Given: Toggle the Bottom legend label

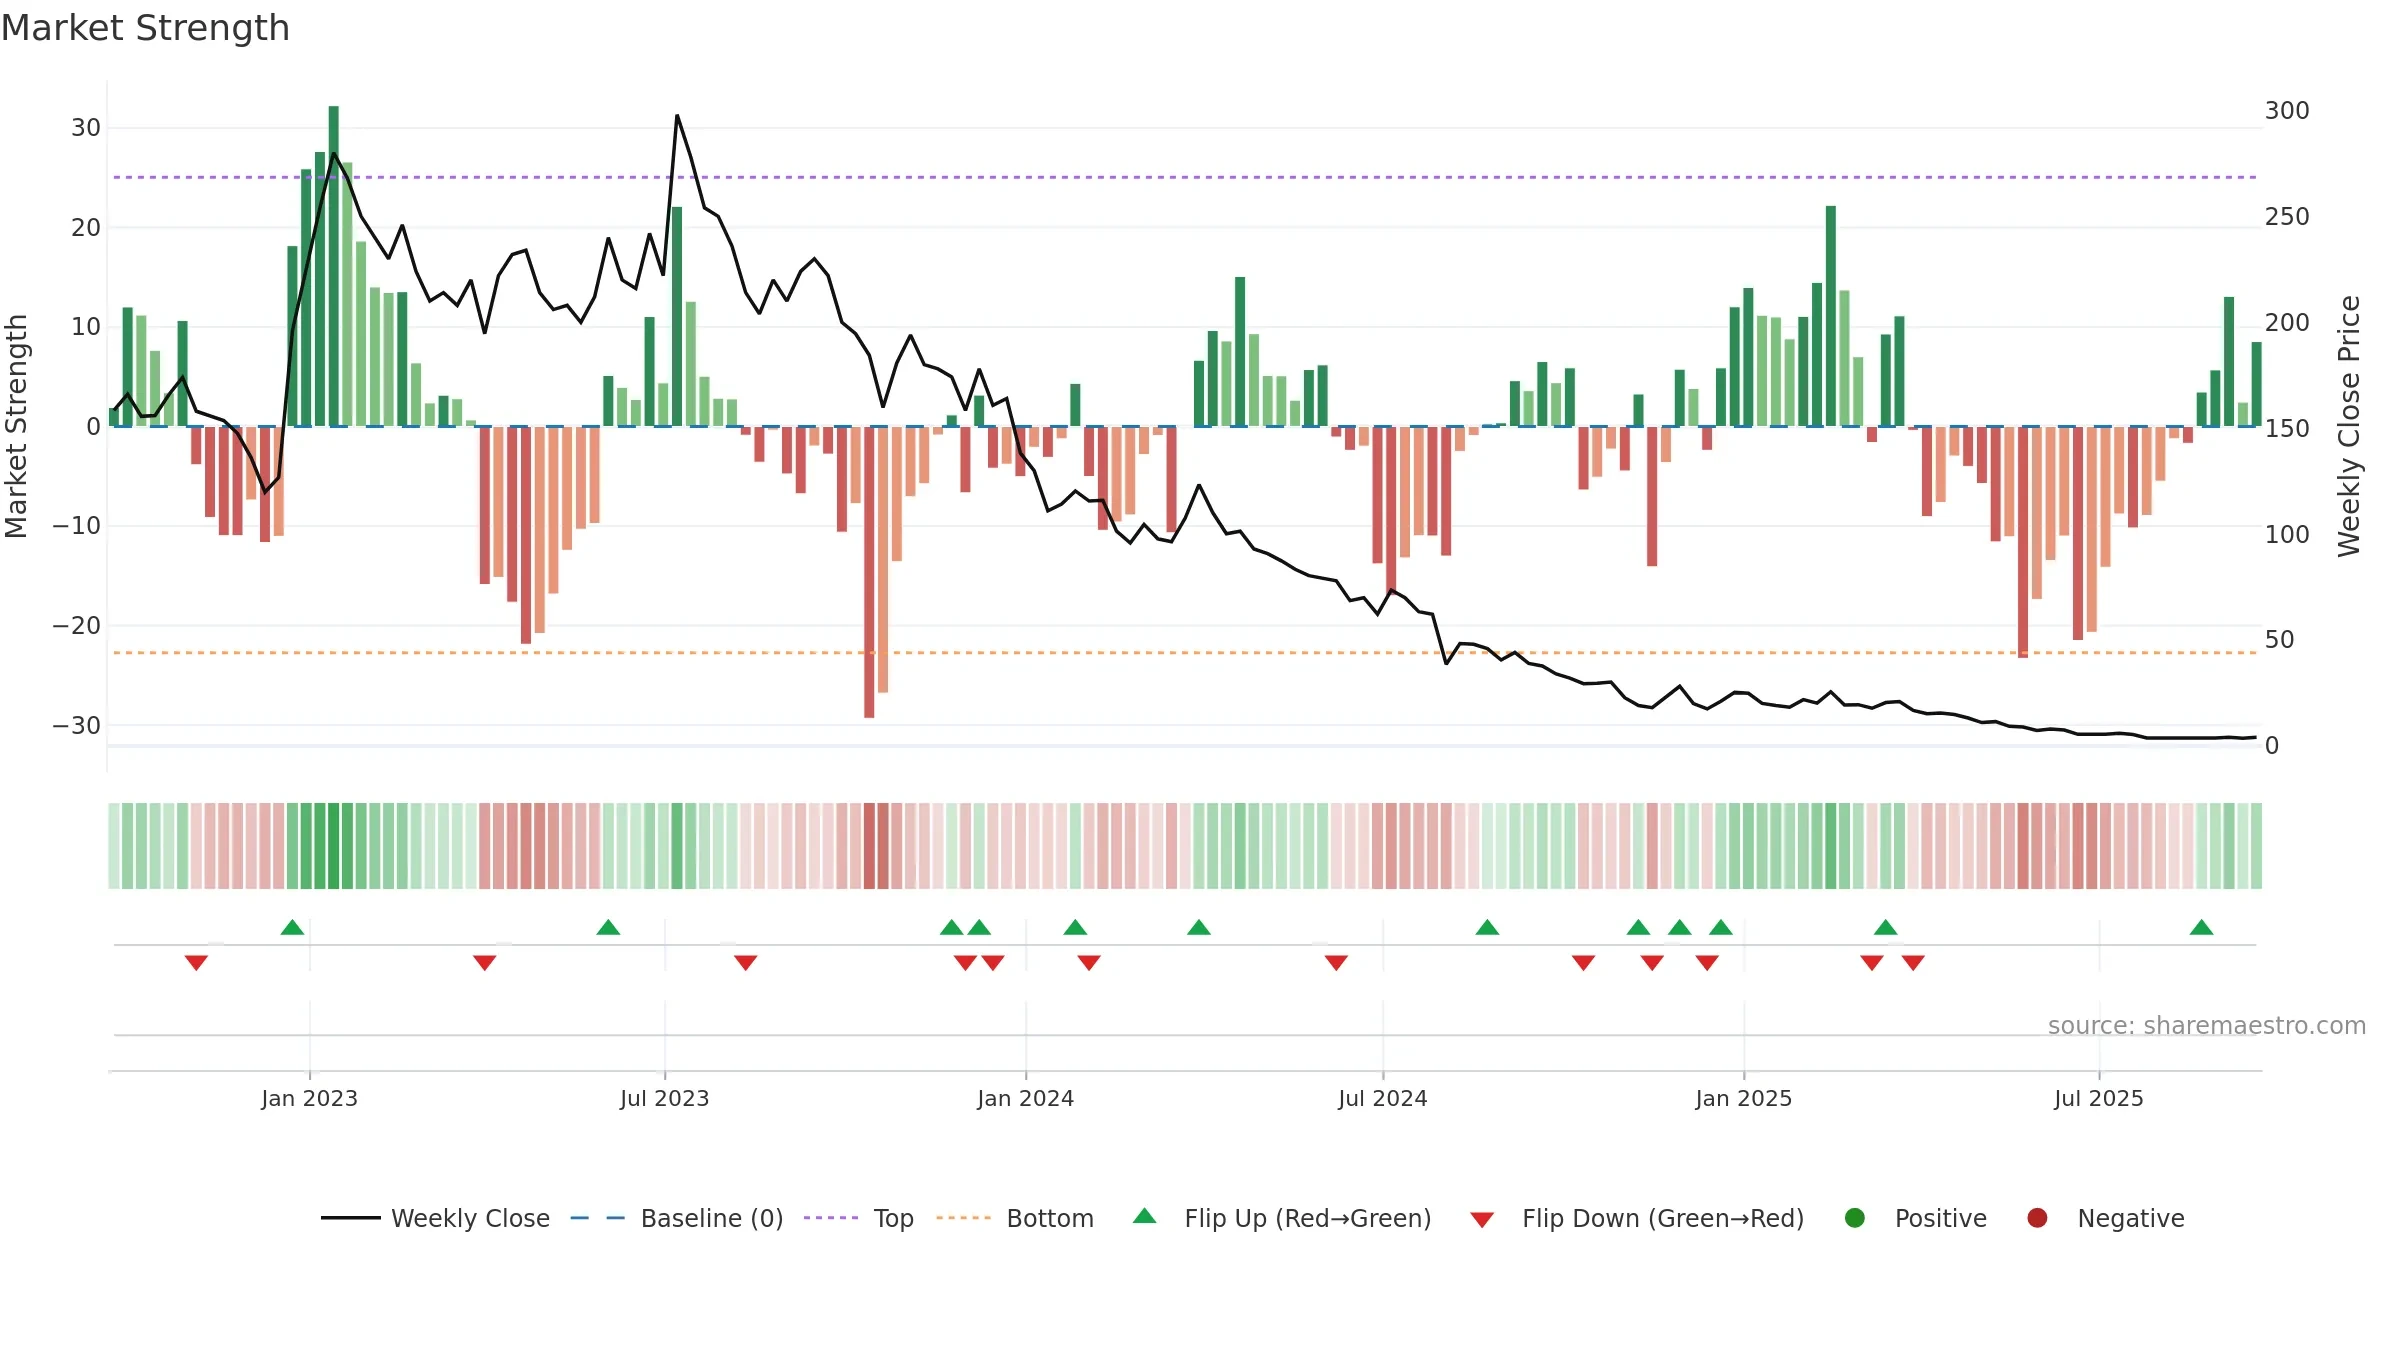Looking at the screenshot, I should 1050,1219.
